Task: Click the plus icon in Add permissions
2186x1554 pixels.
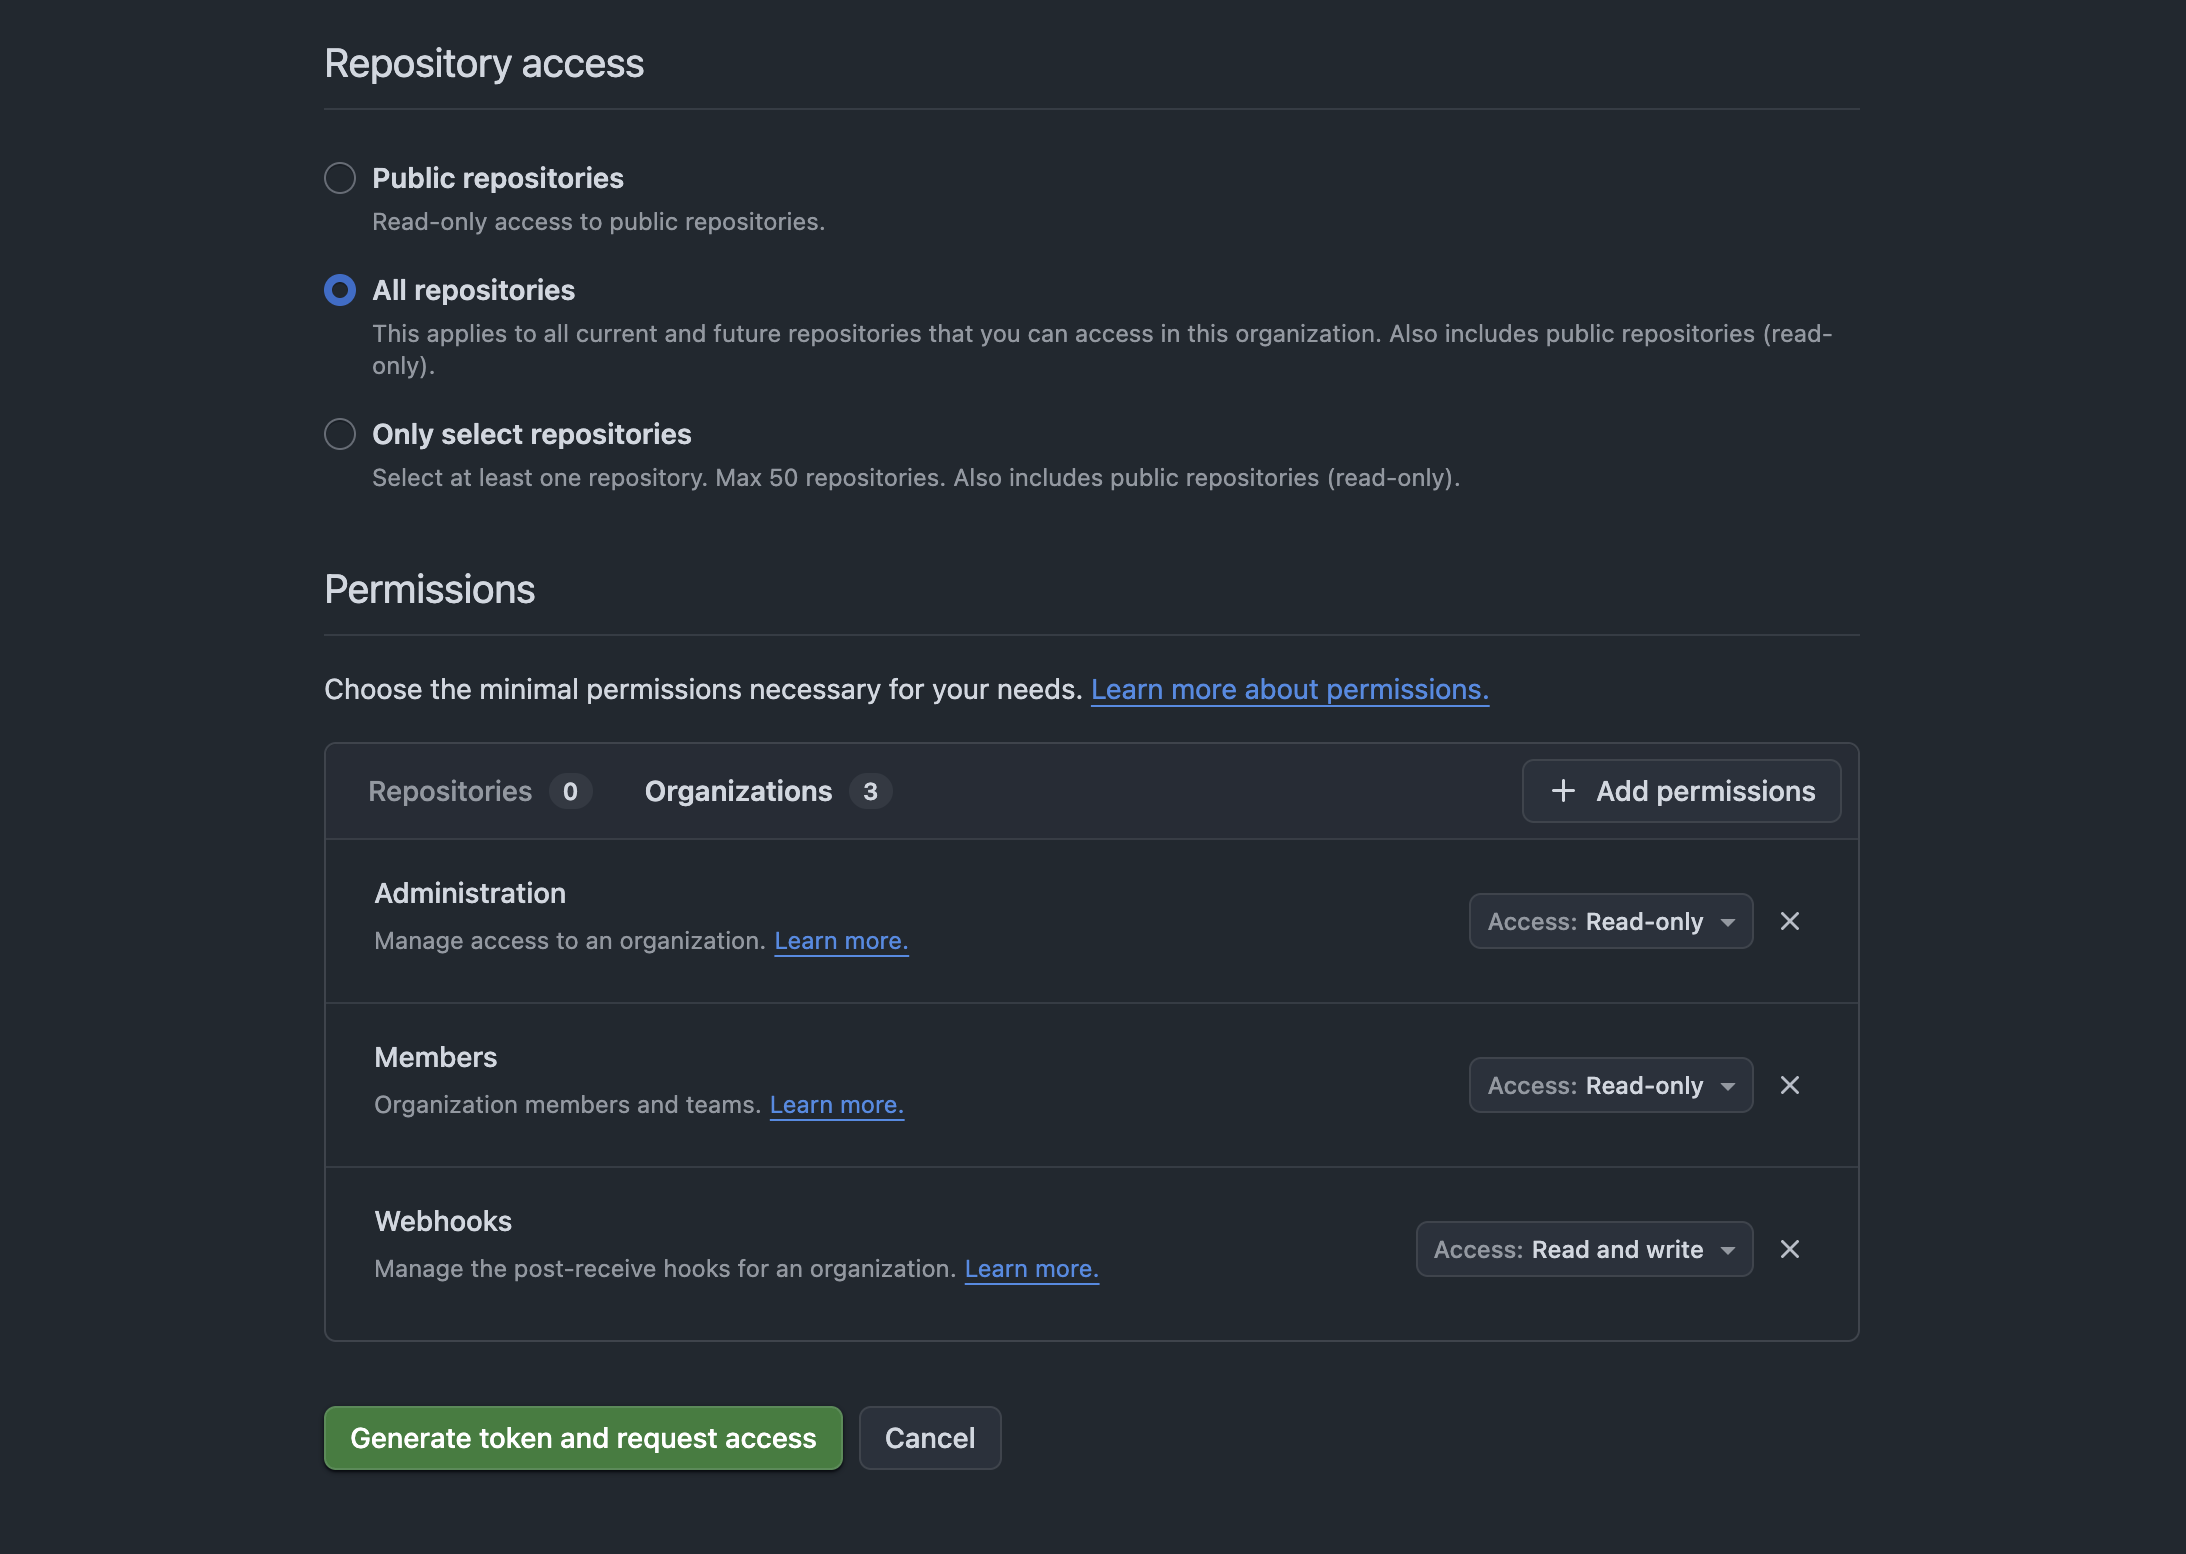Action: (1563, 791)
